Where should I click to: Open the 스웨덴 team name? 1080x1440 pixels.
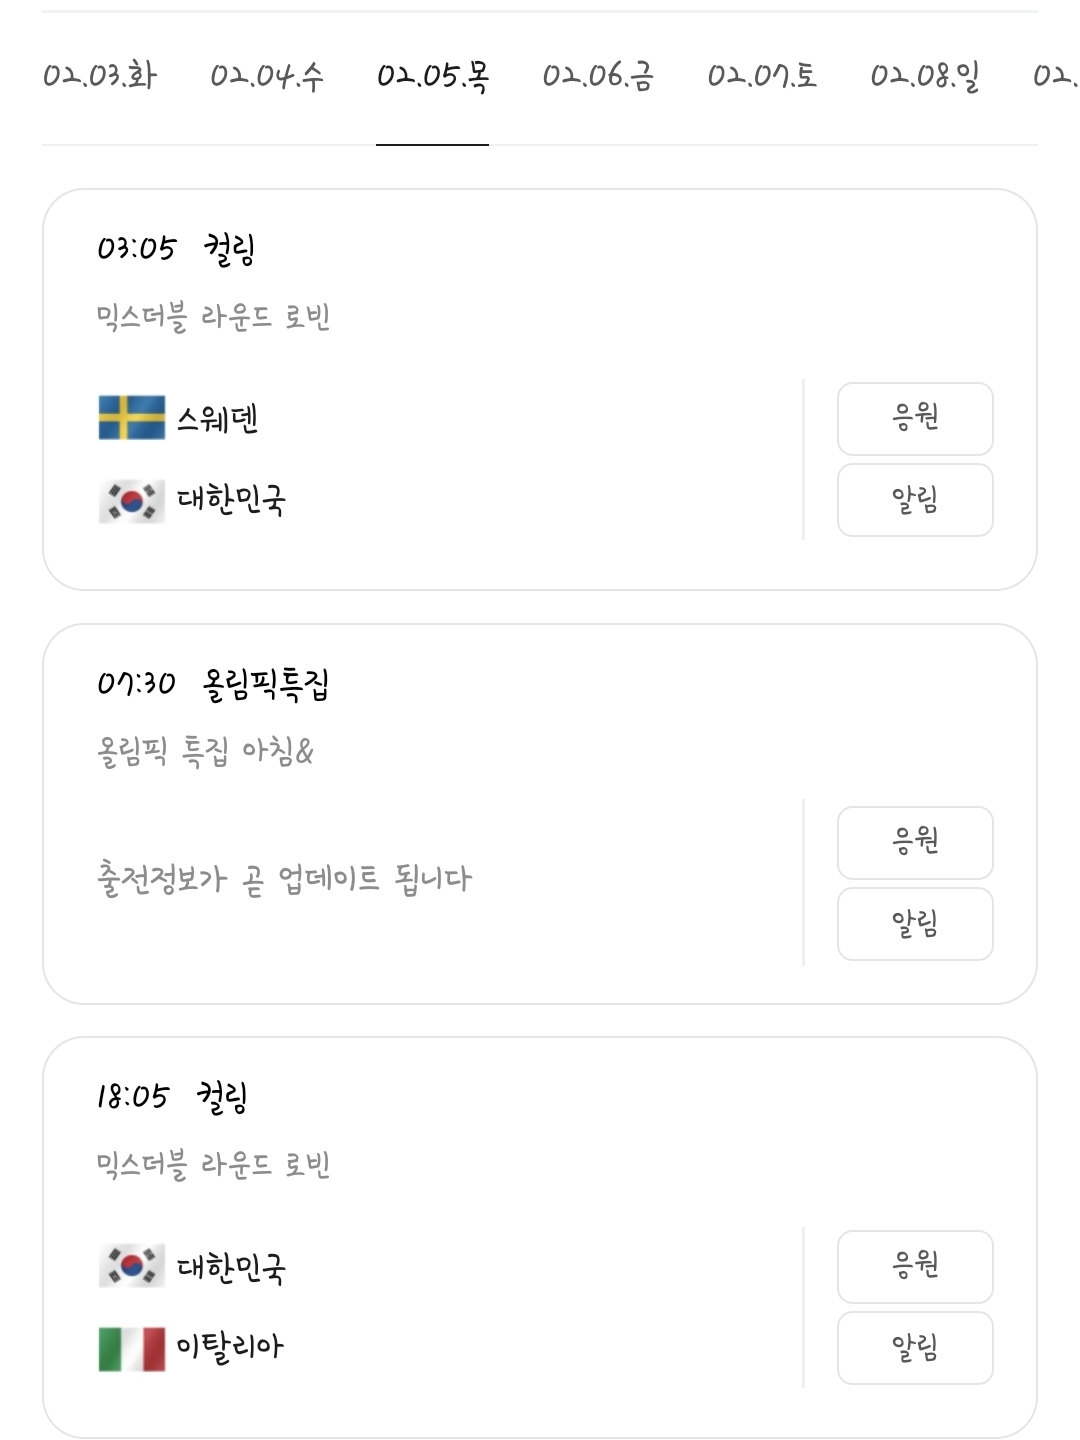[x=218, y=418]
